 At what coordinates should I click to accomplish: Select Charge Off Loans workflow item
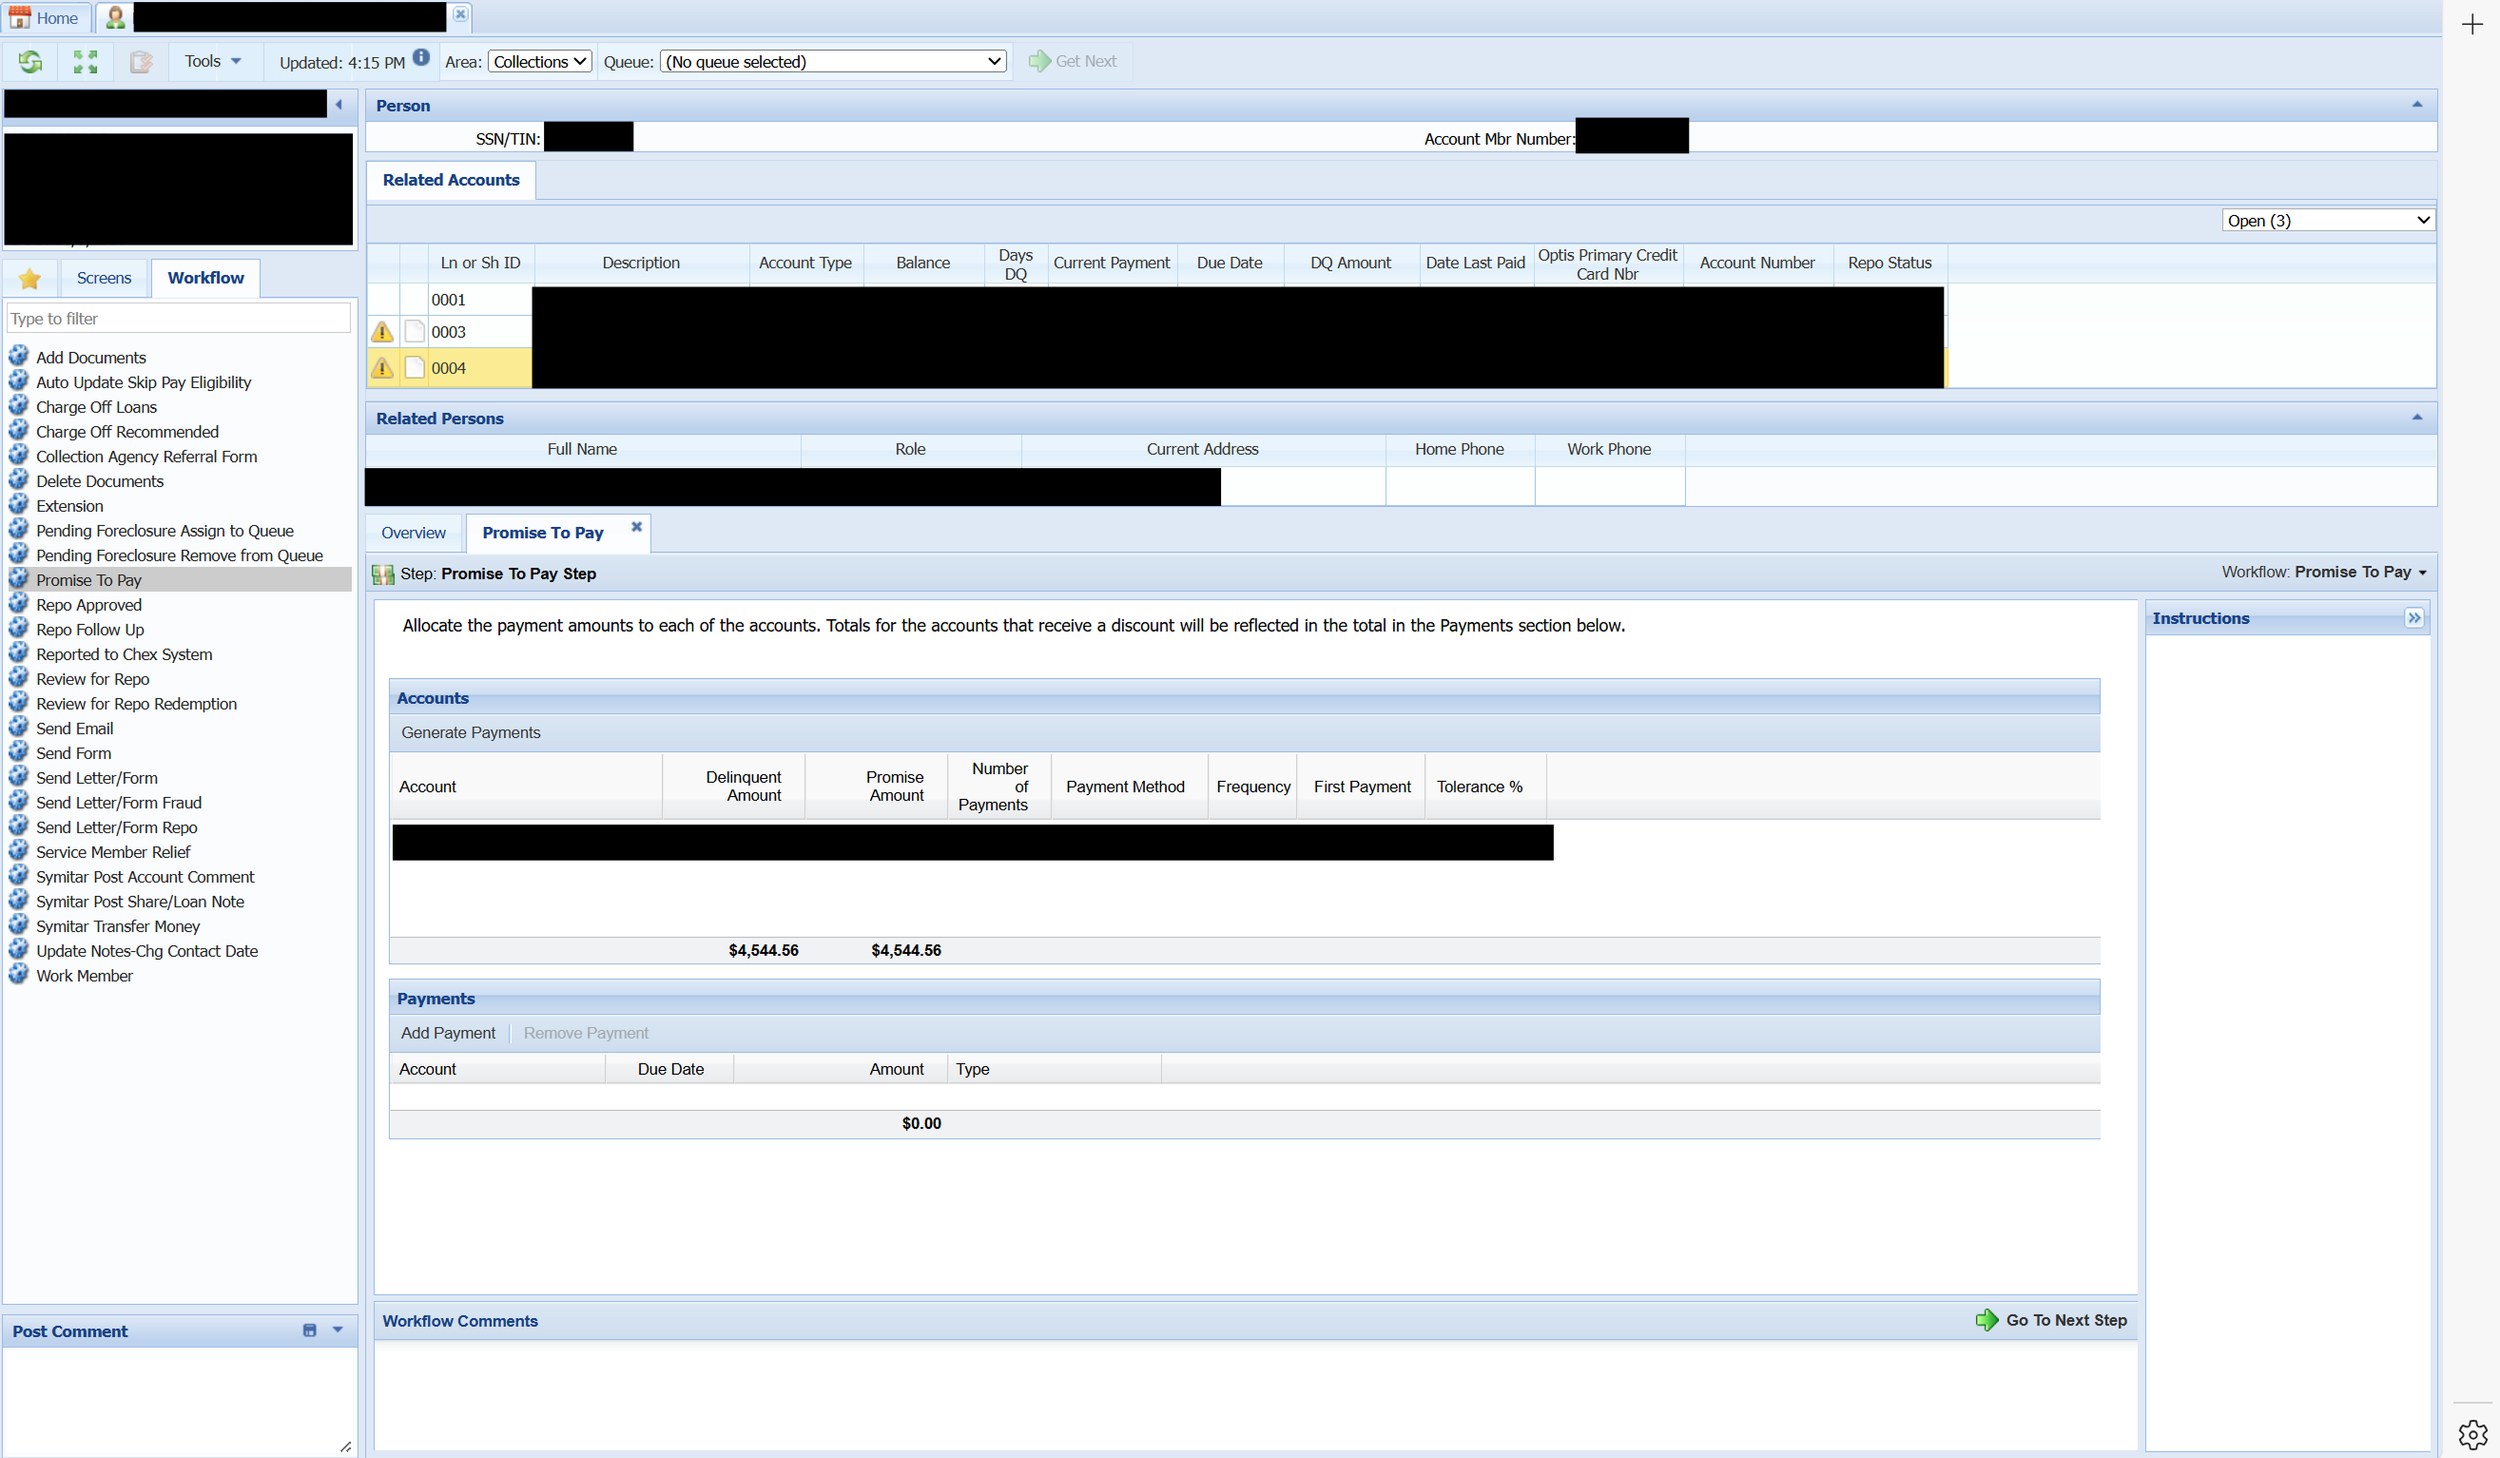pos(96,407)
